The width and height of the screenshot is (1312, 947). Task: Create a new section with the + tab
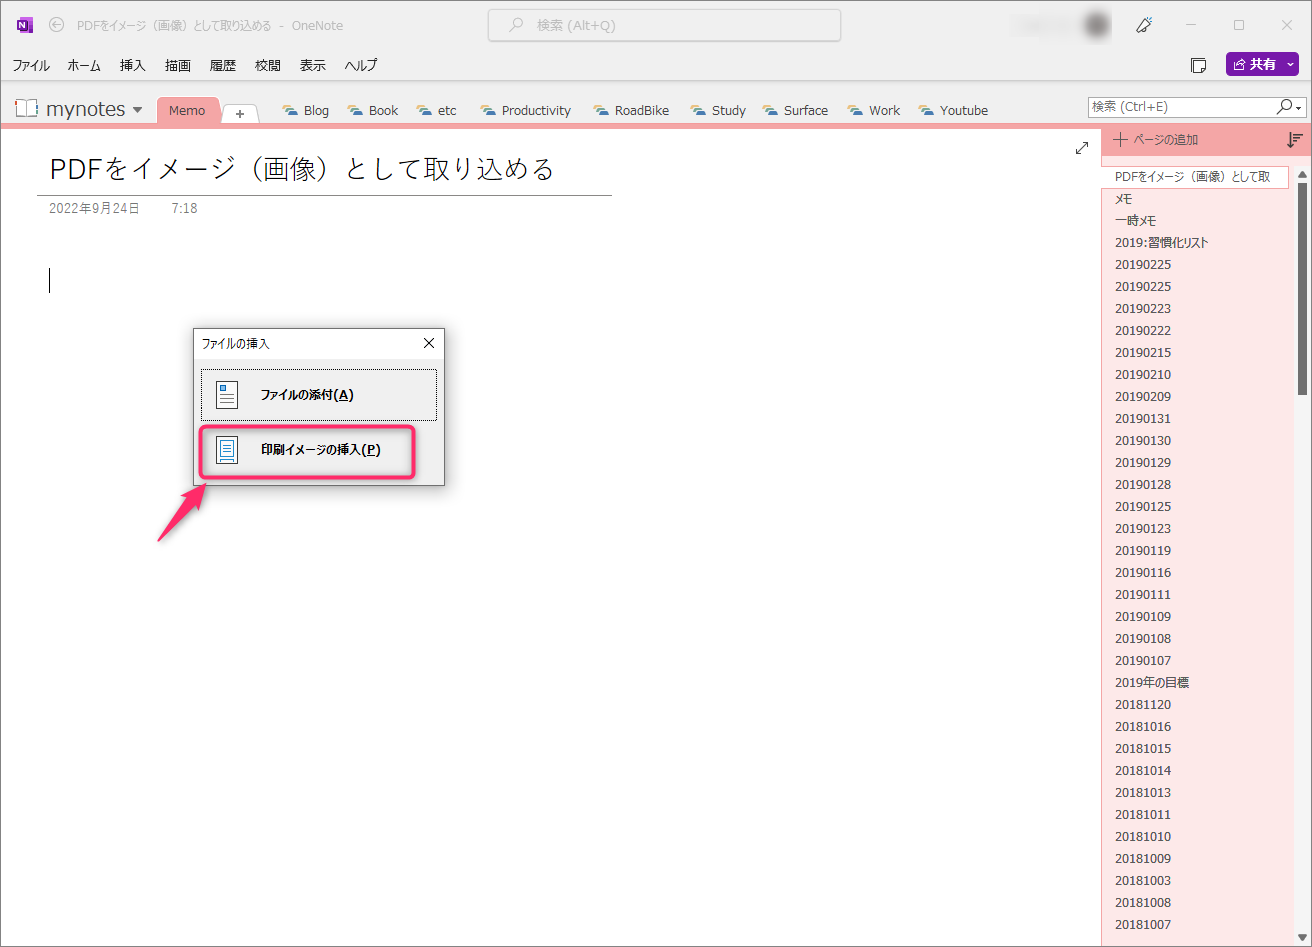(x=240, y=115)
